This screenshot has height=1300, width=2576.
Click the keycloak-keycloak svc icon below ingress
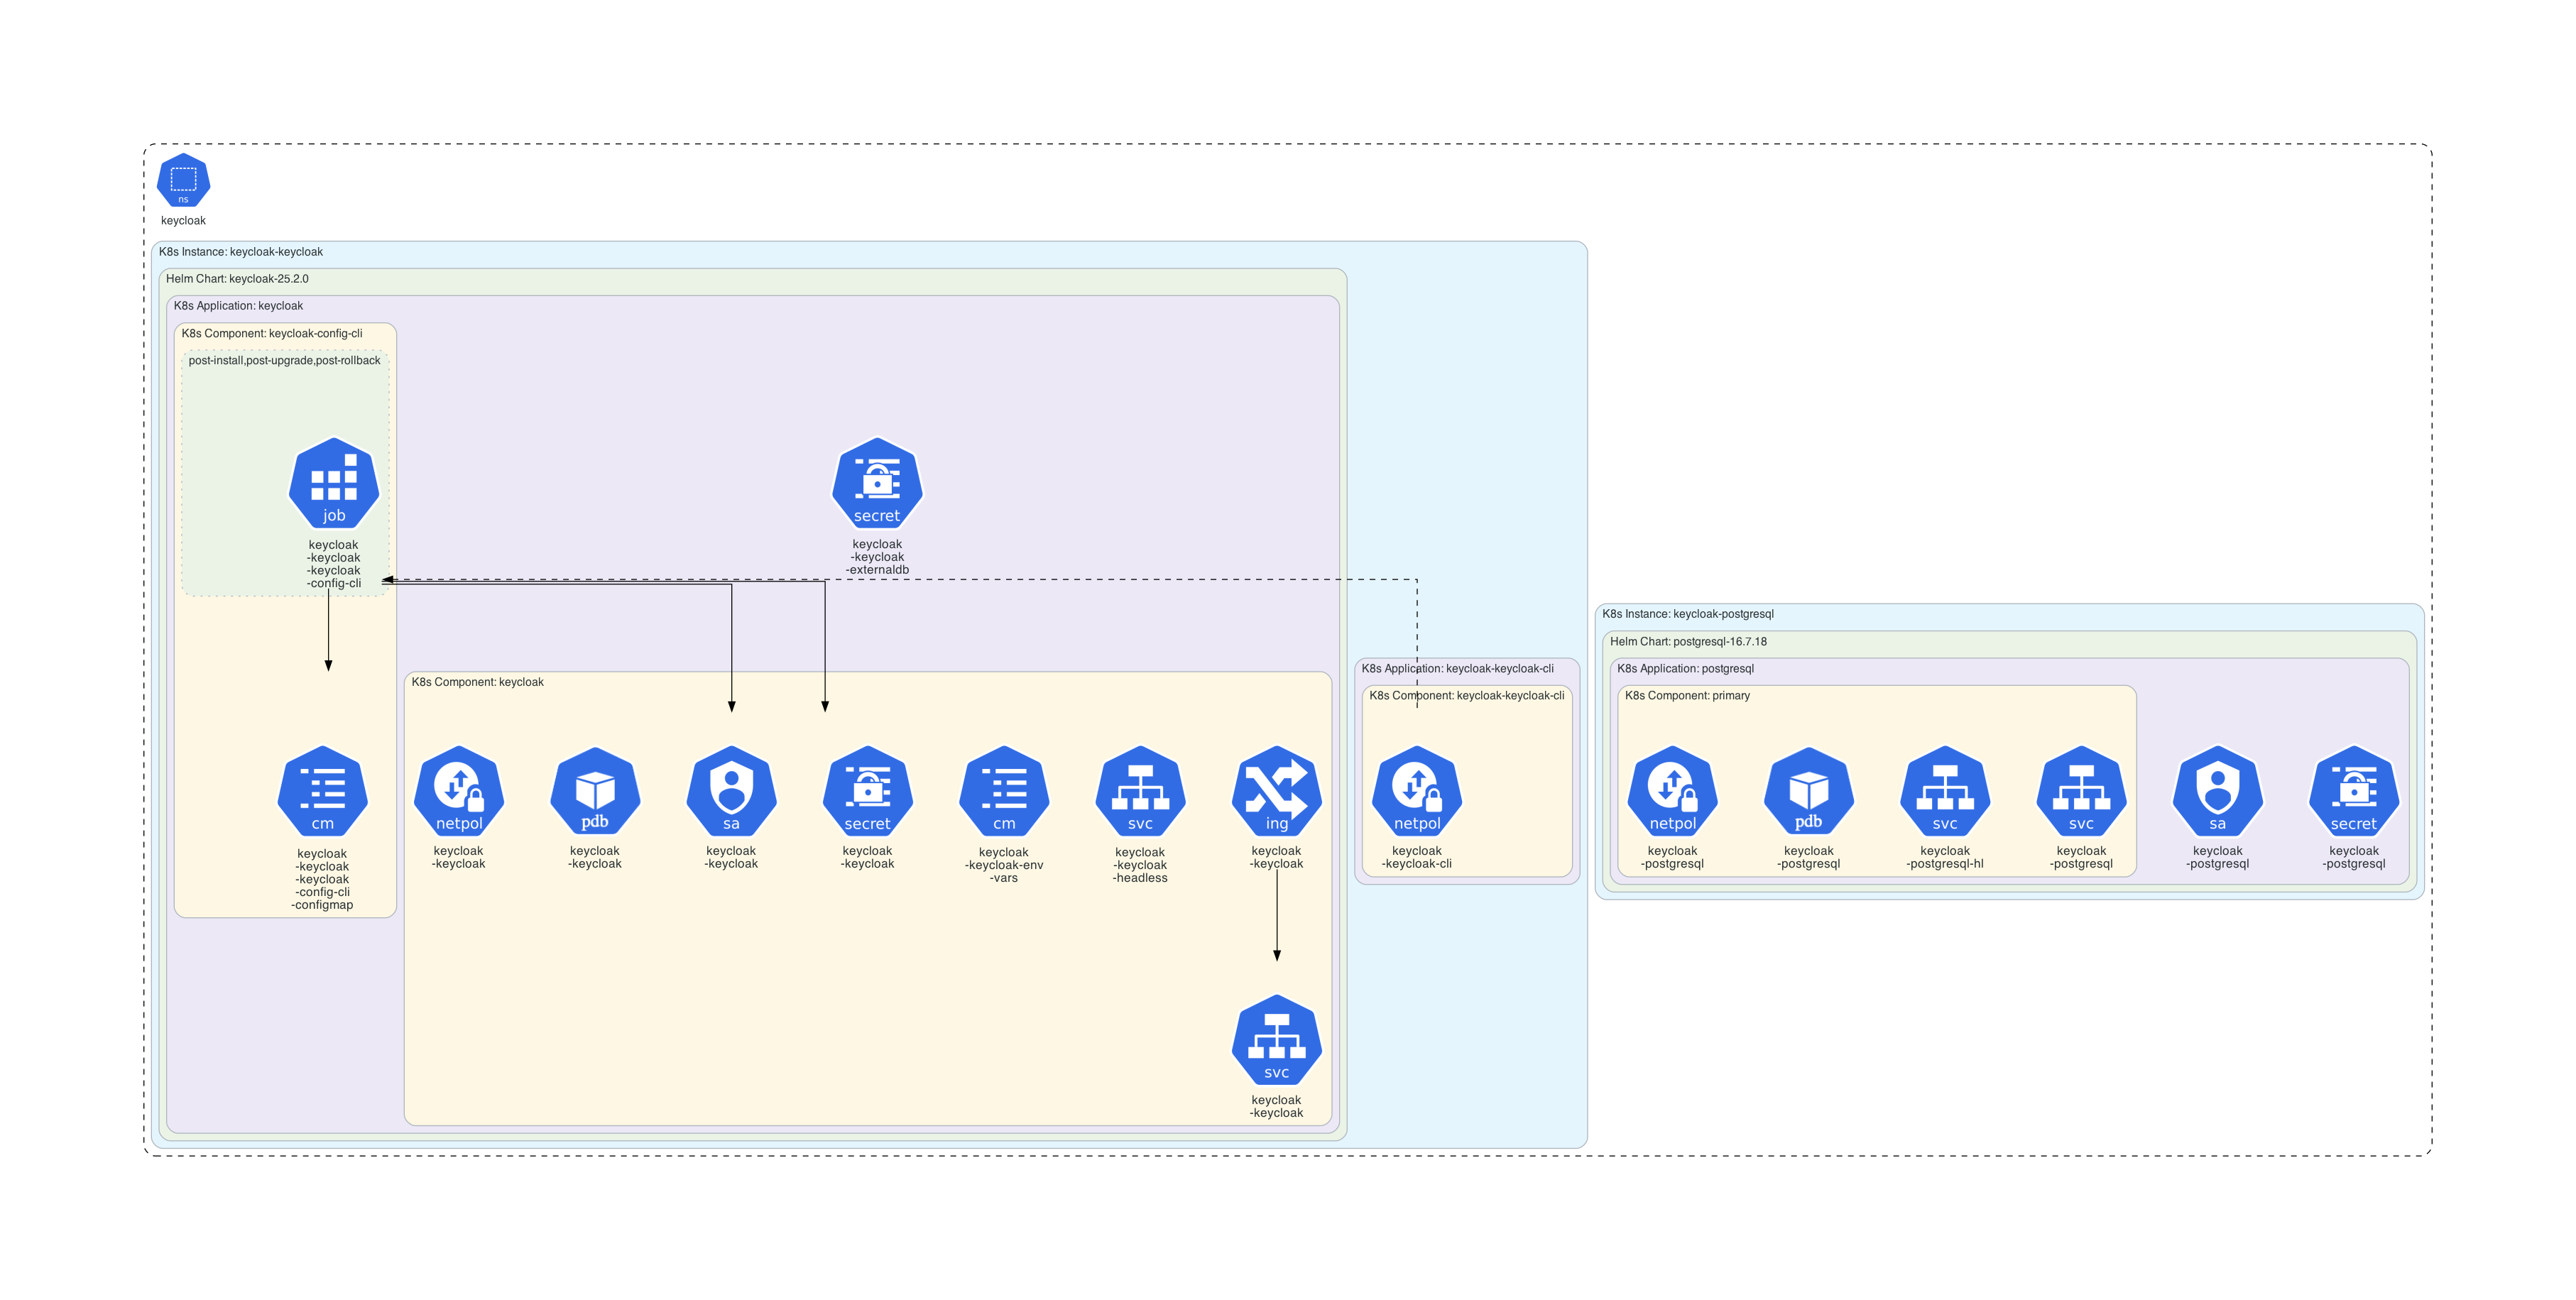click(1277, 1040)
